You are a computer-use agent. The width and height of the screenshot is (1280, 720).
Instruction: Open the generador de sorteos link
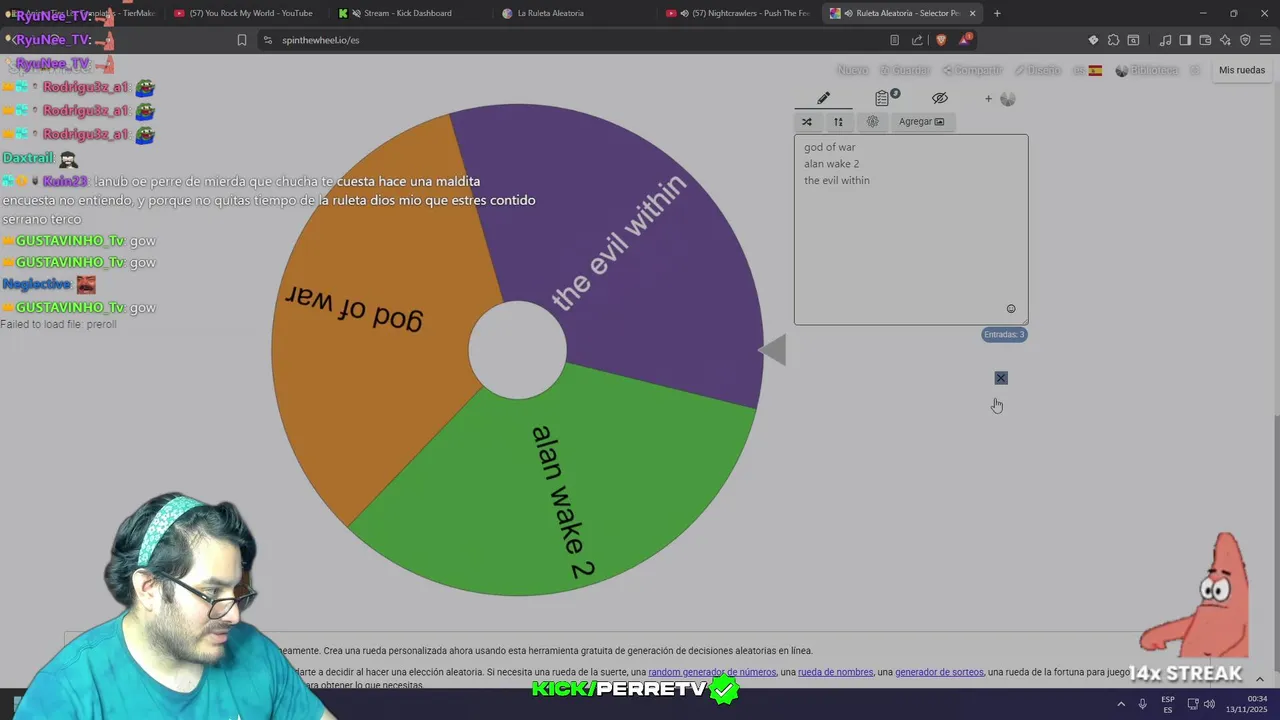pos(939,672)
